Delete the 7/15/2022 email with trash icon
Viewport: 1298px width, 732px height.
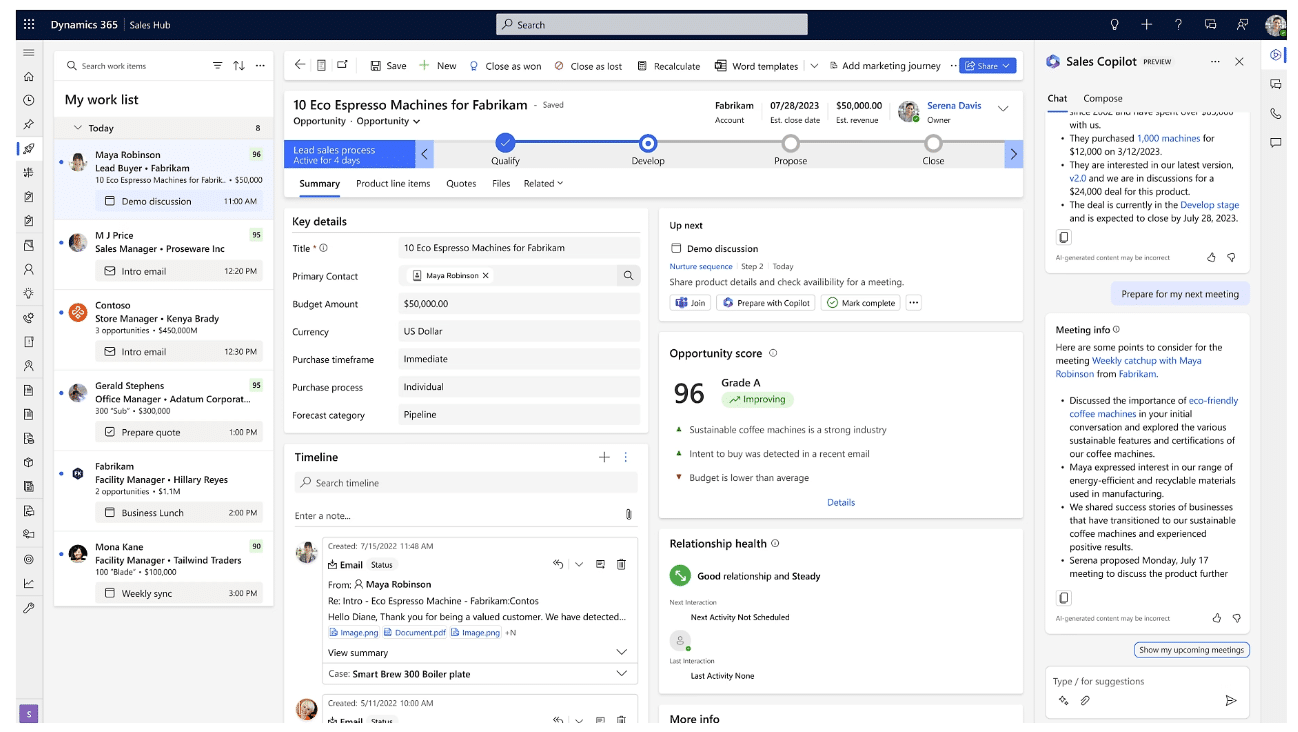point(621,564)
